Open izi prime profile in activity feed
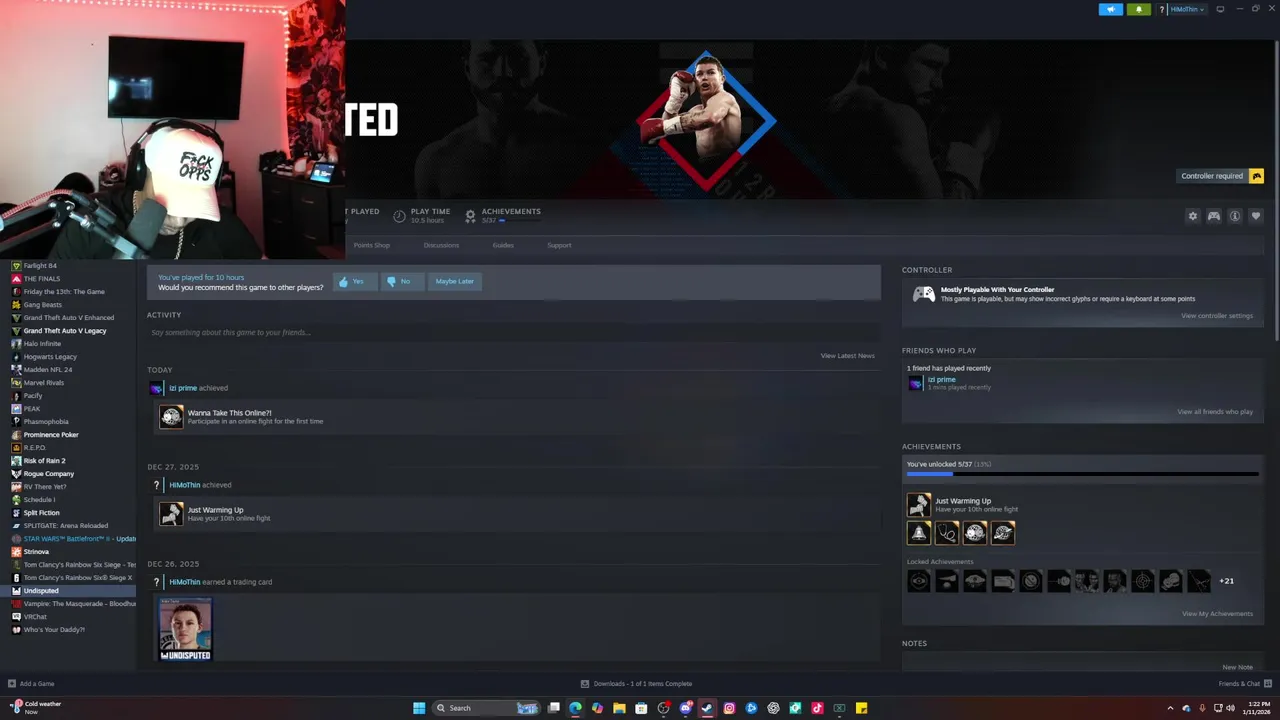Viewport: 1280px width, 720px height. pos(183,388)
